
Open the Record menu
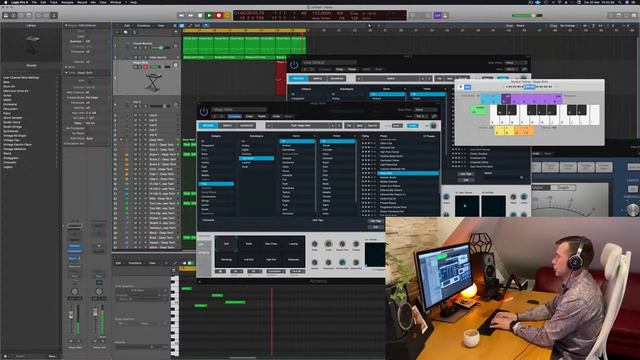point(82,2)
